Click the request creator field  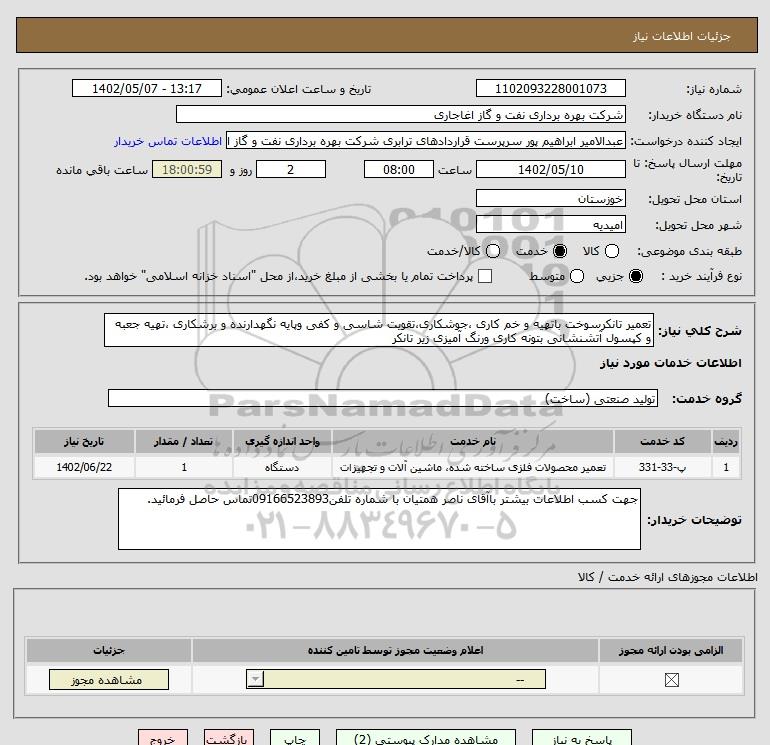pos(426,141)
